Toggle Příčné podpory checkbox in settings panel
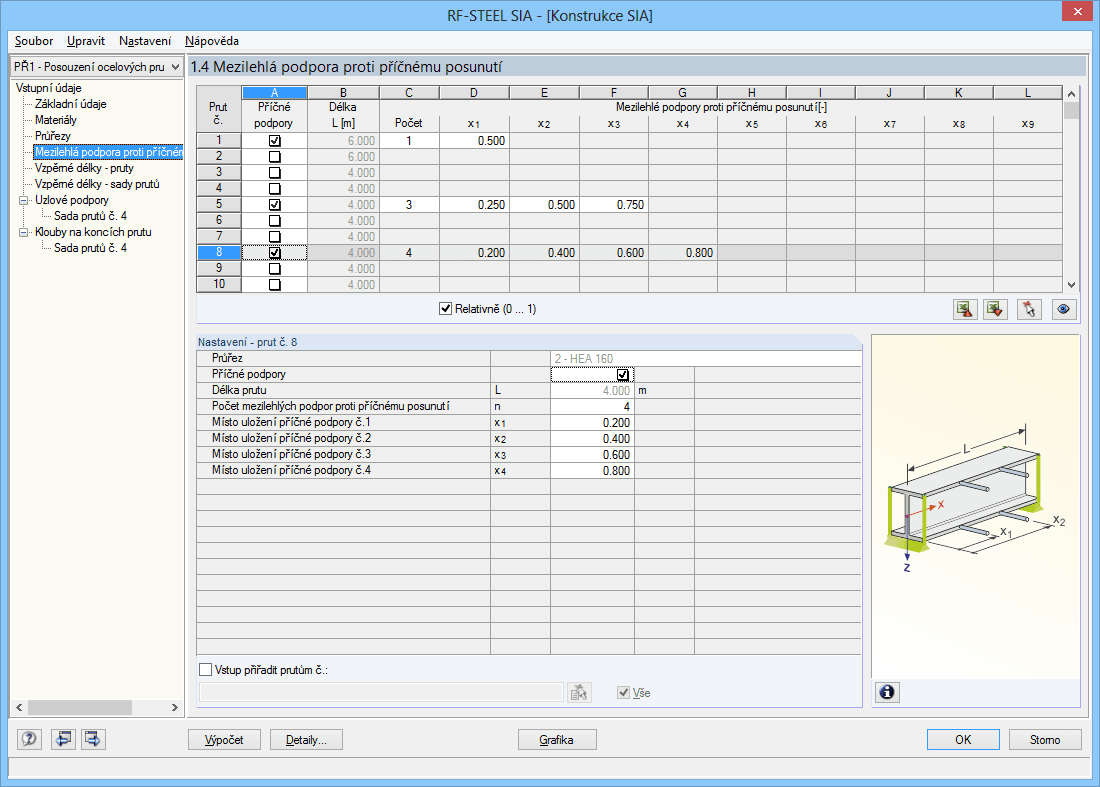This screenshot has height=787, width=1100. (x=622, y=375)
